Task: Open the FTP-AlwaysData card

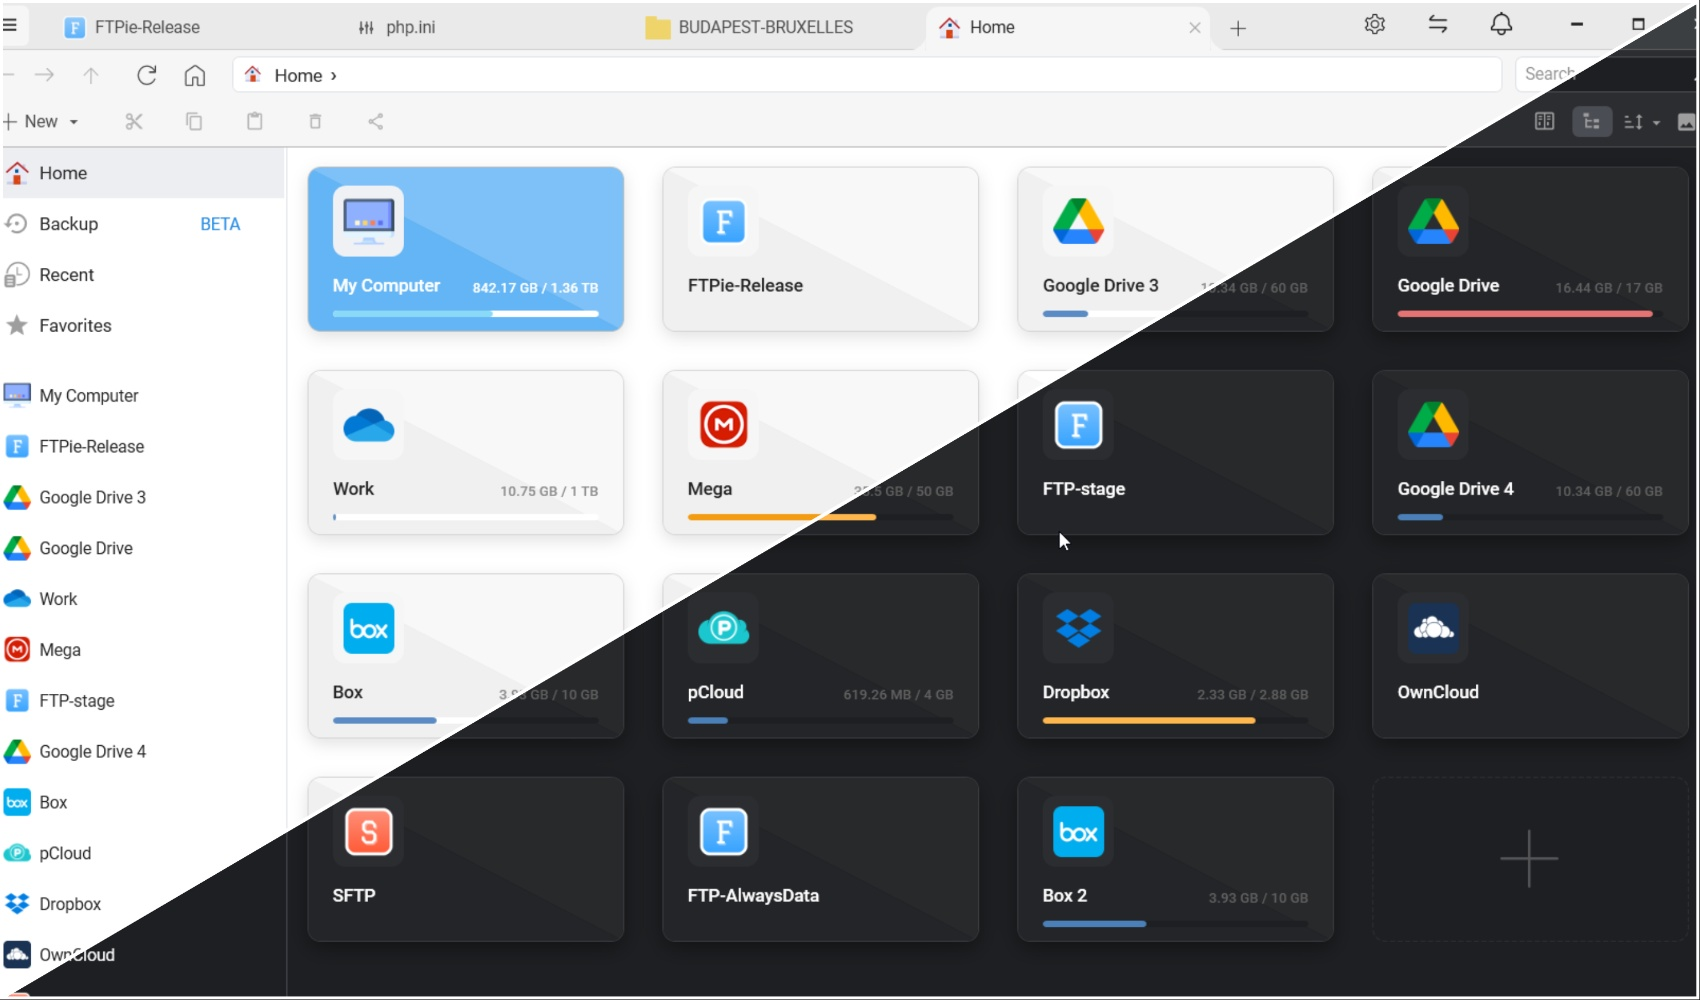Action: 820,859
